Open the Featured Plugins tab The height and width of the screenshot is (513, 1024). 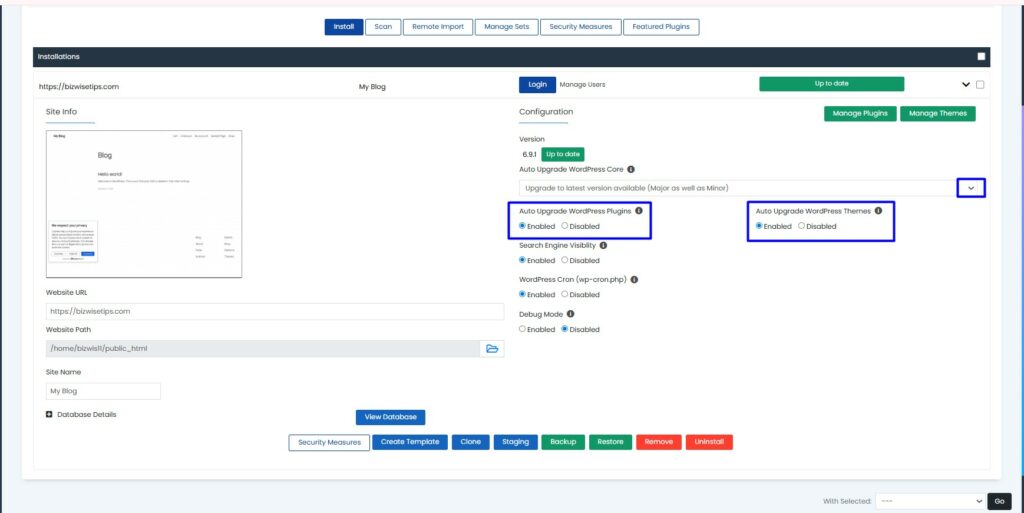point(661,27)
